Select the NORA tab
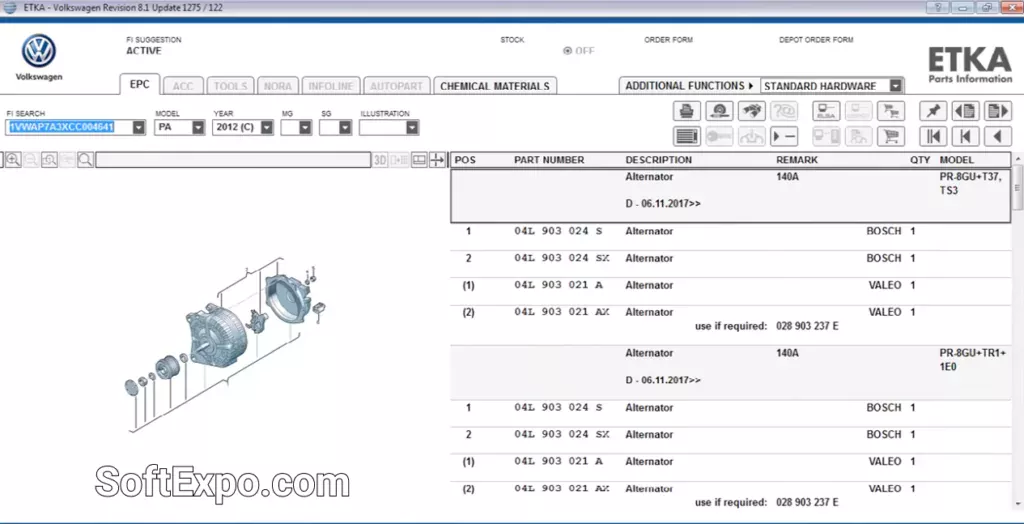1024x524 pixels. coord(278,86)
